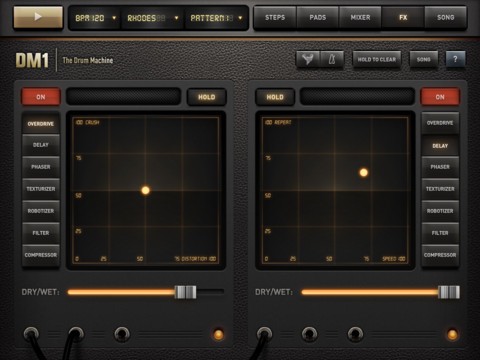Open the Pattern dropdown
This screenshot has width=480, height=360.
click(216, 18)
